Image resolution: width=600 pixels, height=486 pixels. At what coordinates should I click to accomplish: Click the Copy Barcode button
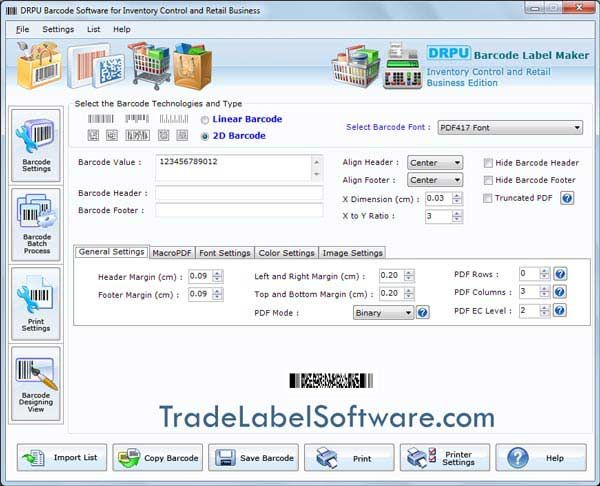pos(158,458)
